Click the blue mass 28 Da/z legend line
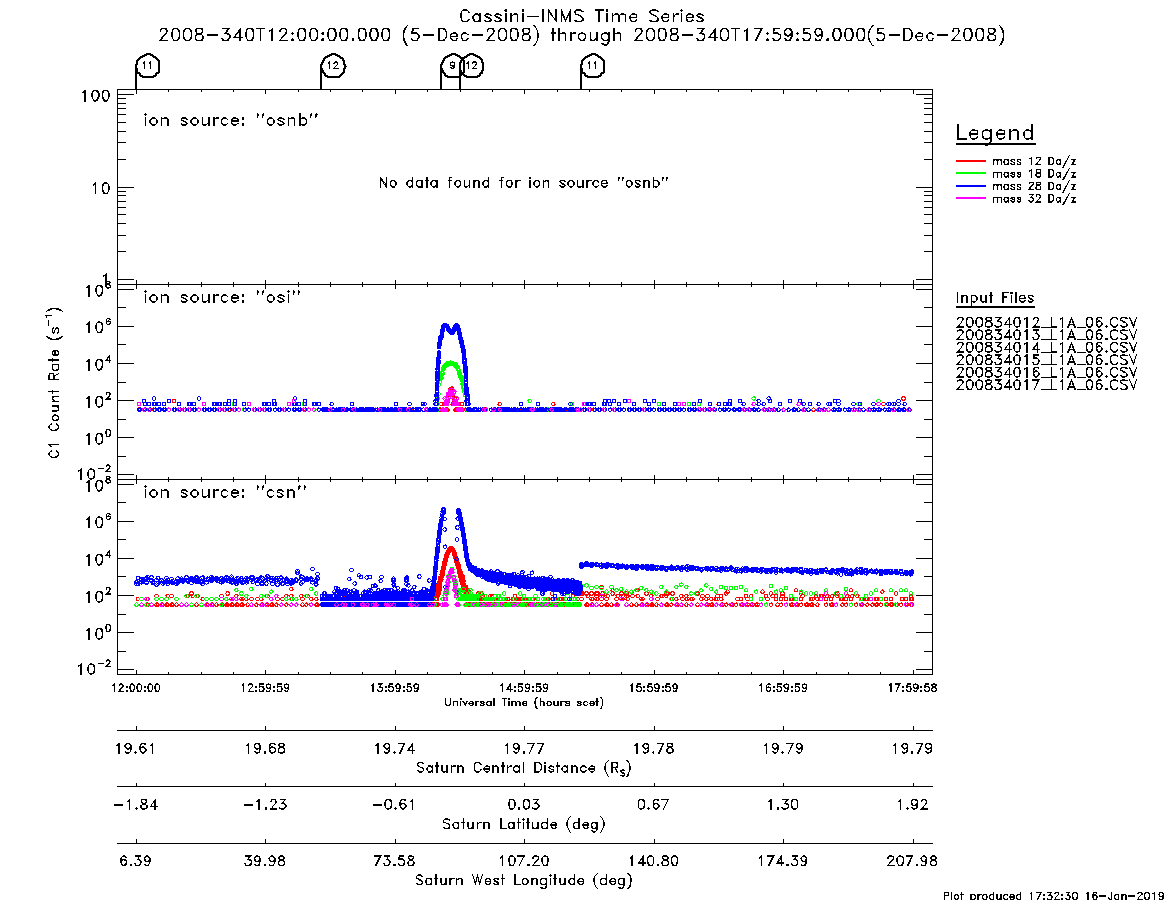Image resolution: width=1165 pixels, height=900 pixels. pos(970,187)
